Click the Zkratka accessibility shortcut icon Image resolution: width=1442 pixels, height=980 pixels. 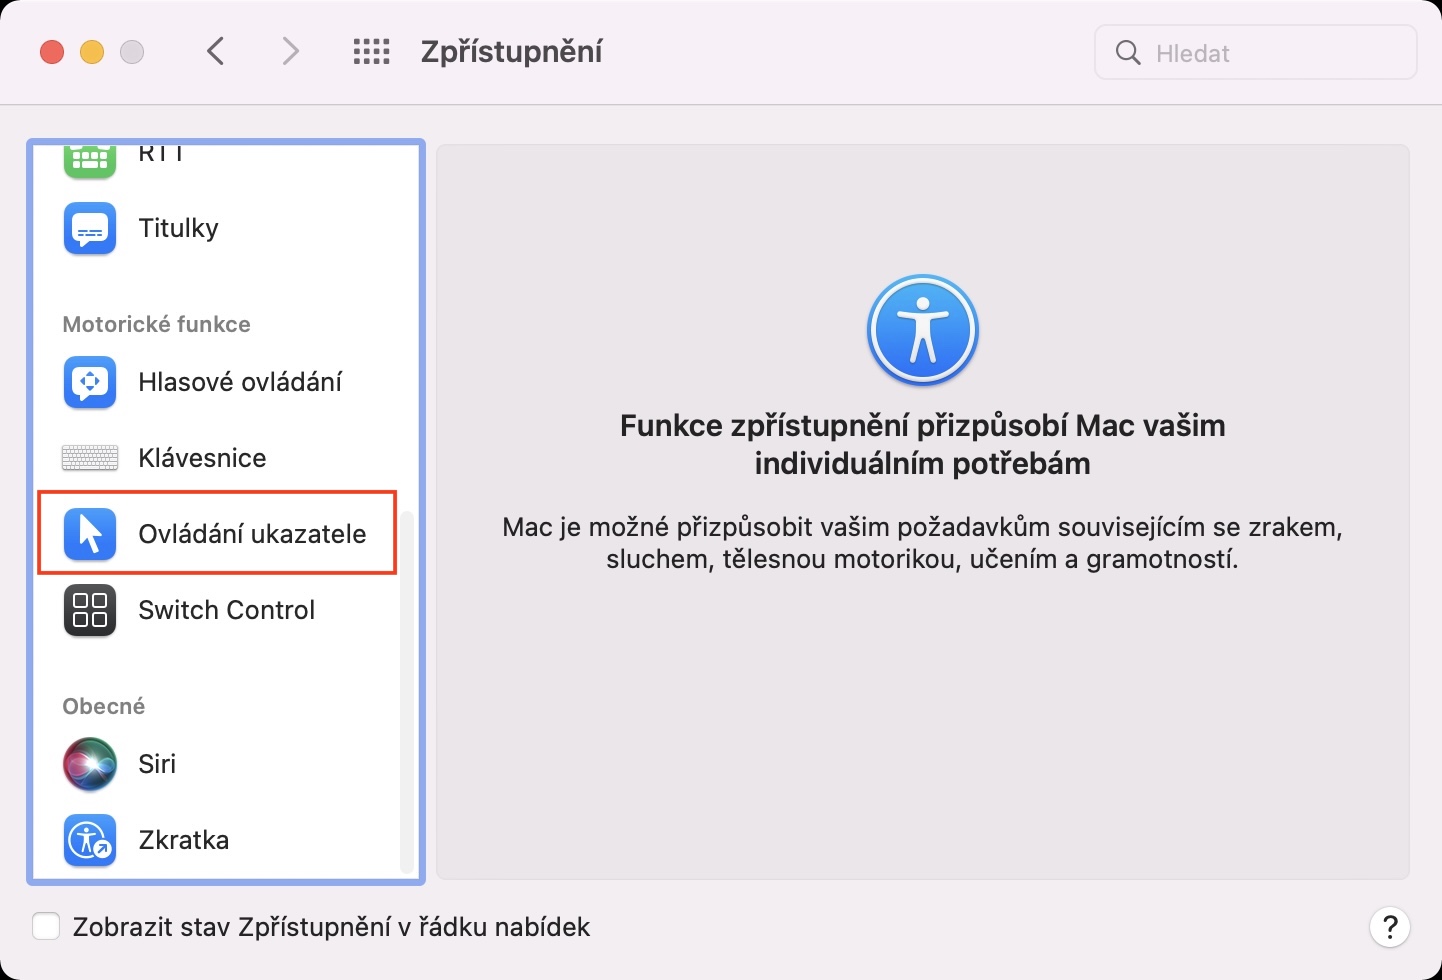[90, 840]
